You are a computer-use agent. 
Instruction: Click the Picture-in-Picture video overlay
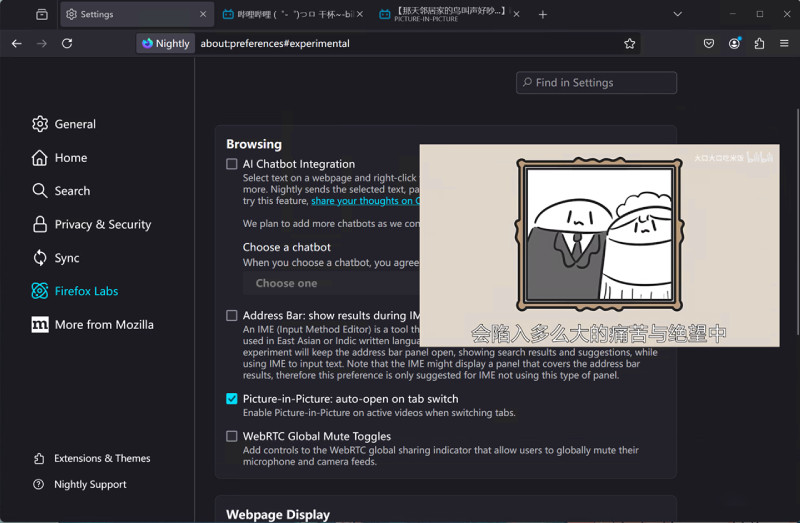click(599, 245)
